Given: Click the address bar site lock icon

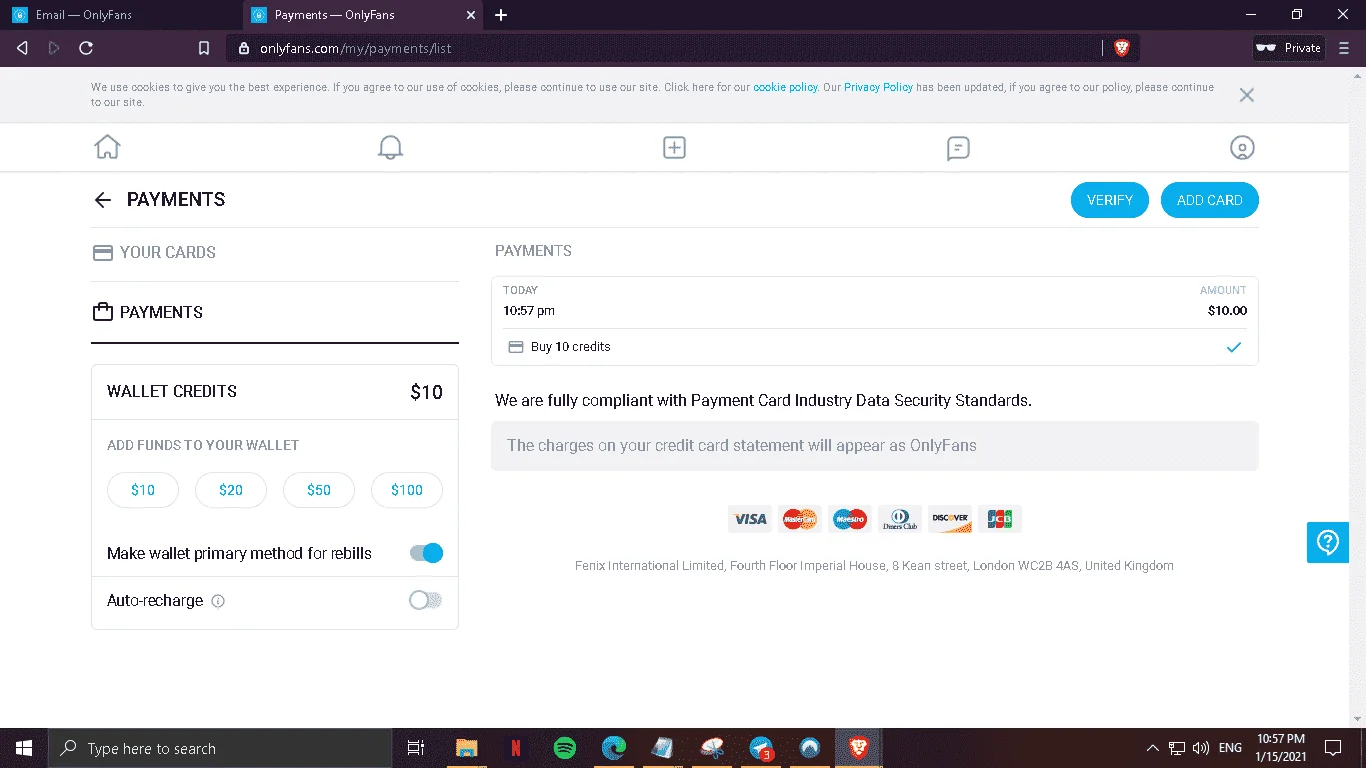Looking at the screenshot, I should pyautogui.click(x=244, y=48).
